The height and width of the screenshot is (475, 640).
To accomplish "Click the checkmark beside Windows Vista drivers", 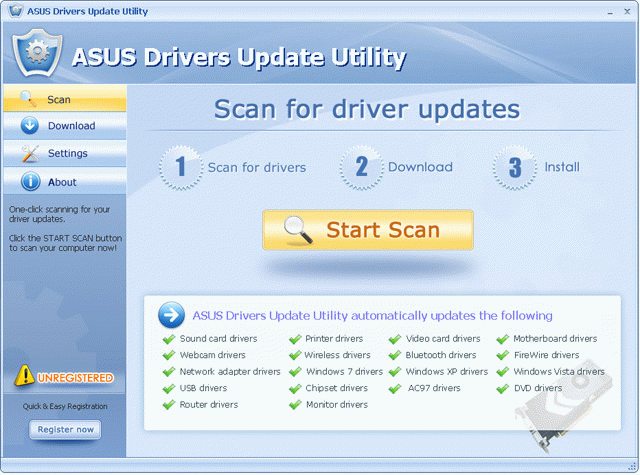I will pyautogui.click(x=503, y=372).
